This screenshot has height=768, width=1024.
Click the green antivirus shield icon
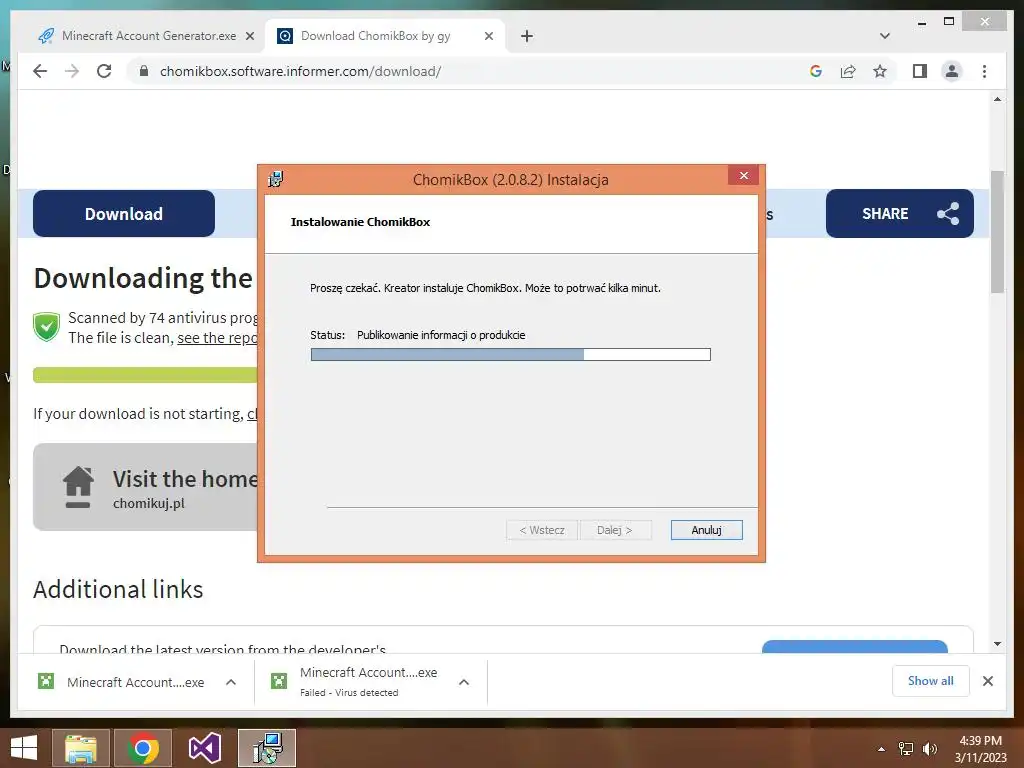(x=46, y=327)
